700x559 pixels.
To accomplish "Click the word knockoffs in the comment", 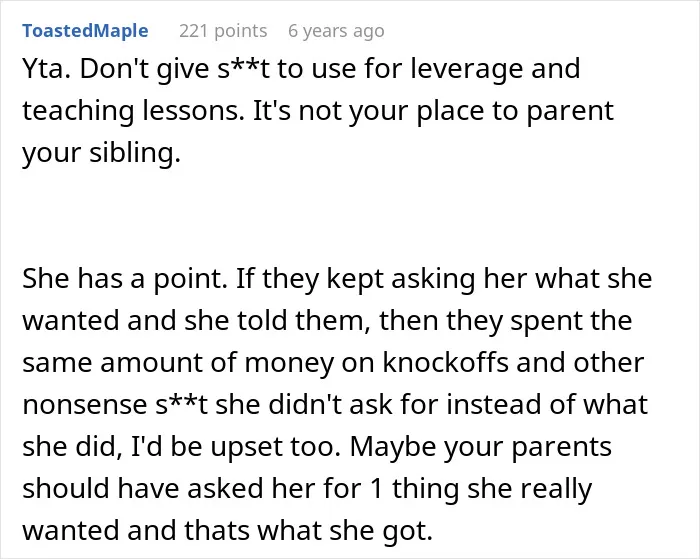I will click(446, 362).
